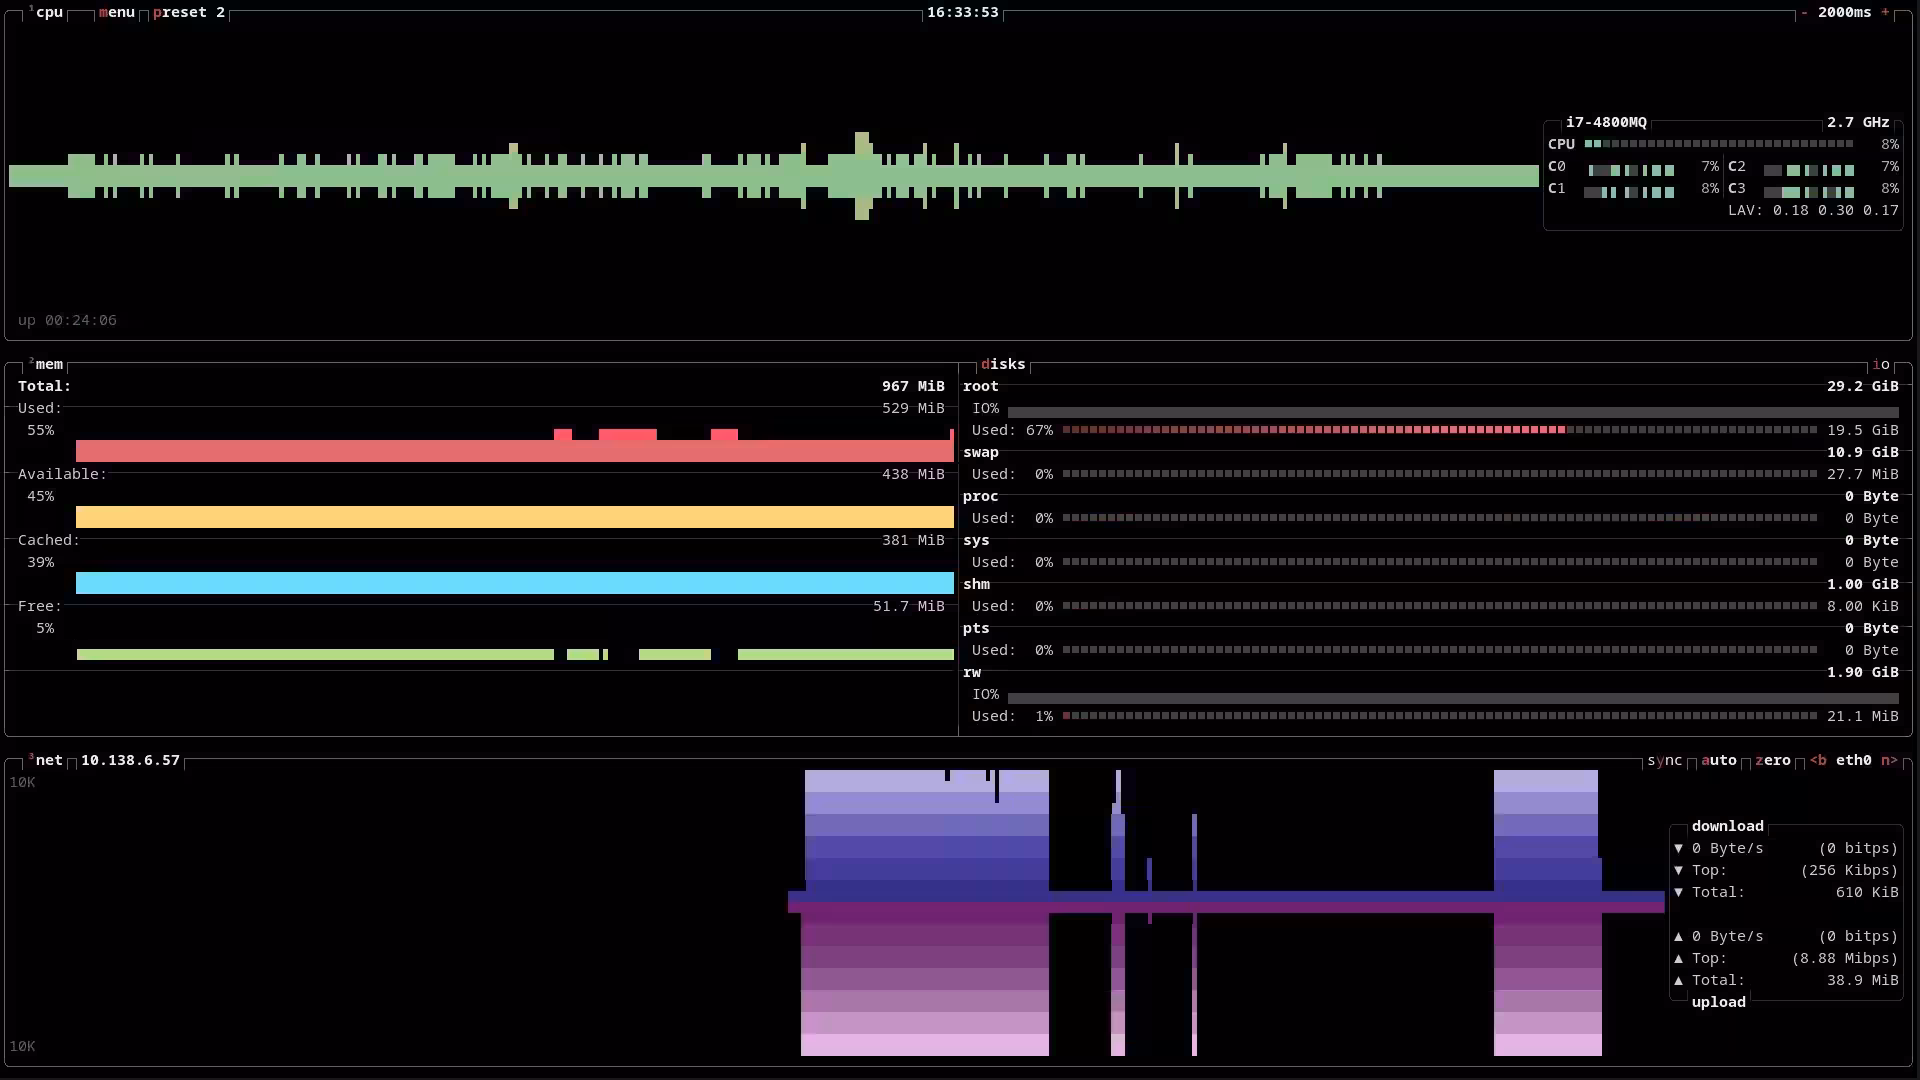
Task: Click the green Free memory graph
Action: tap(515, 654)
